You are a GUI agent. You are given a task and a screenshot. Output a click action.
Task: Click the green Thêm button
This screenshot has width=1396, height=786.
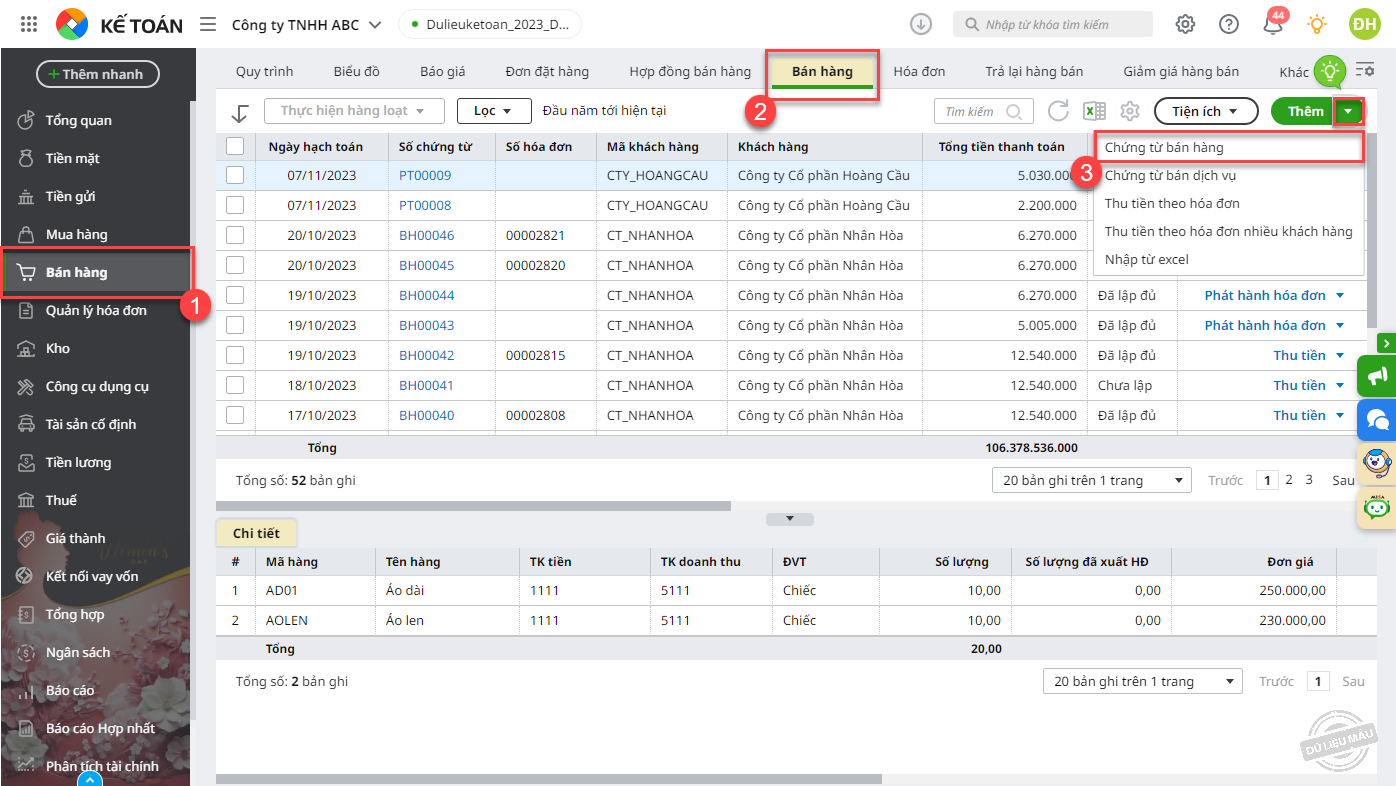coord(1305,111)
